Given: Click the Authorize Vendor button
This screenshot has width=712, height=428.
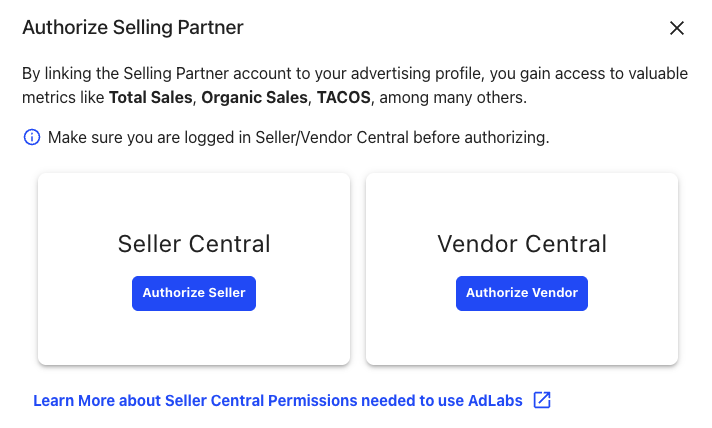Looking at the screenshot, I should pyautogui.click(x=522, y=293).
